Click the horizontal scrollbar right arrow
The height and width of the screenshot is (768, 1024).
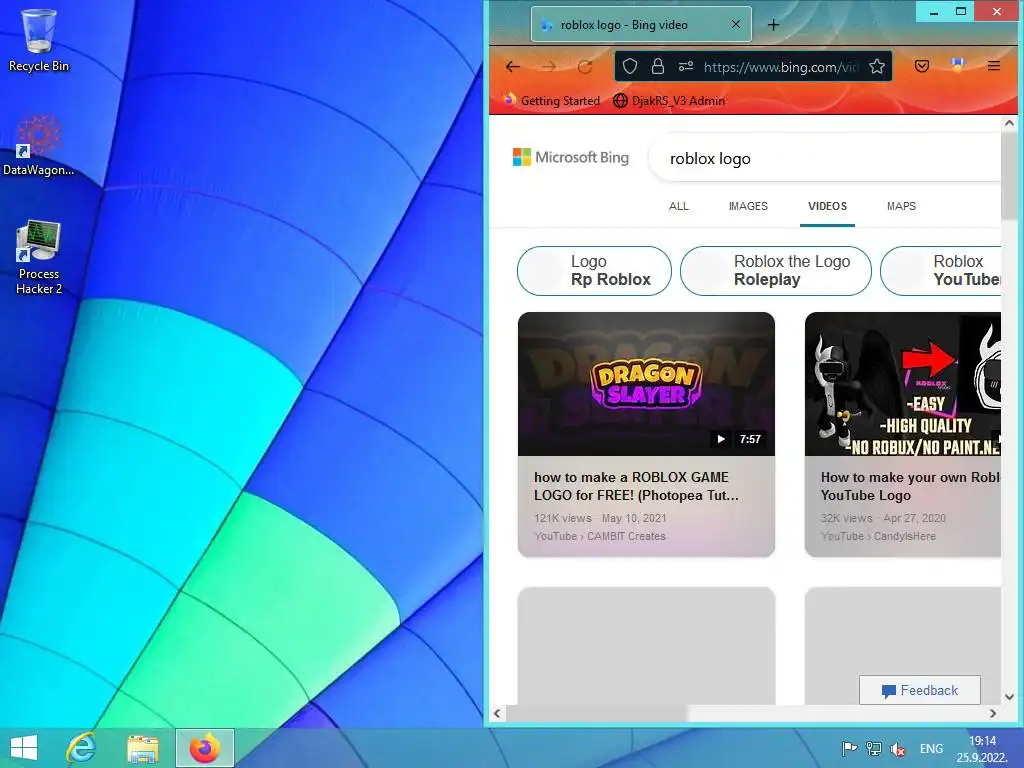[x=993, y=714]
